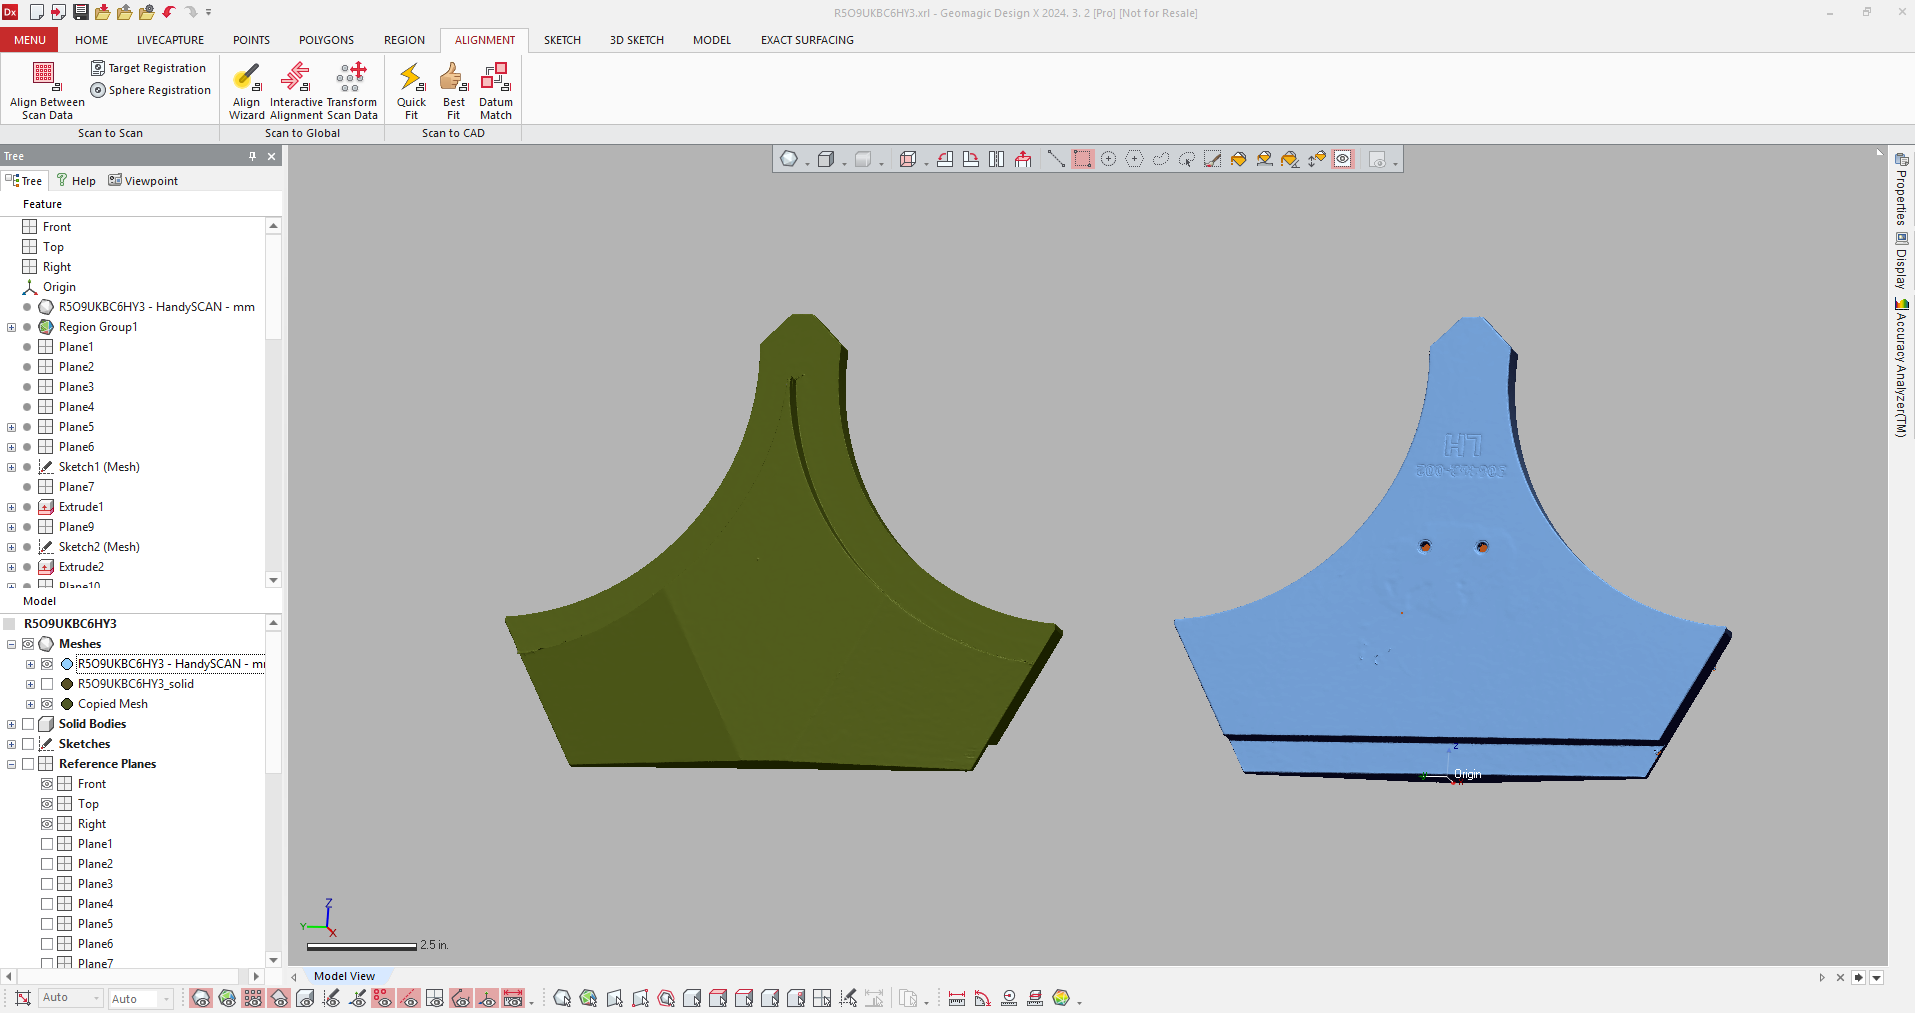Toggle visibility of Reference Planes group
Screen dimensions: 1915x1013
28,764
